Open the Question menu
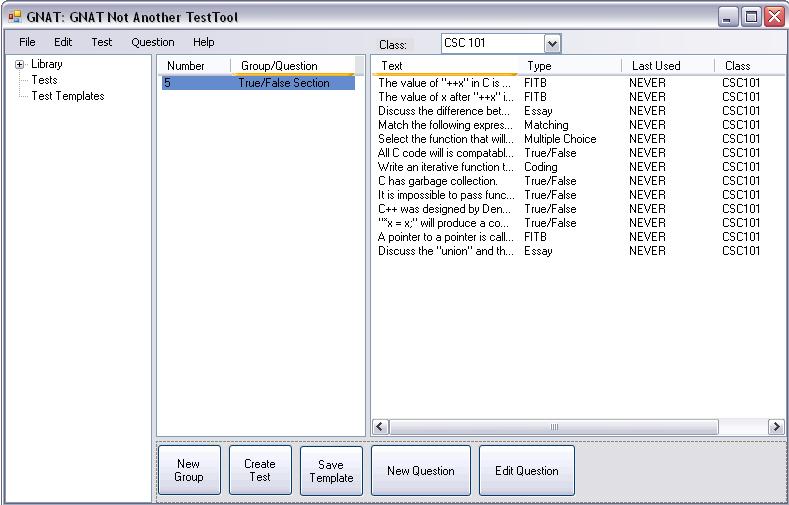 pyautogui.click(x=152, y=42)
